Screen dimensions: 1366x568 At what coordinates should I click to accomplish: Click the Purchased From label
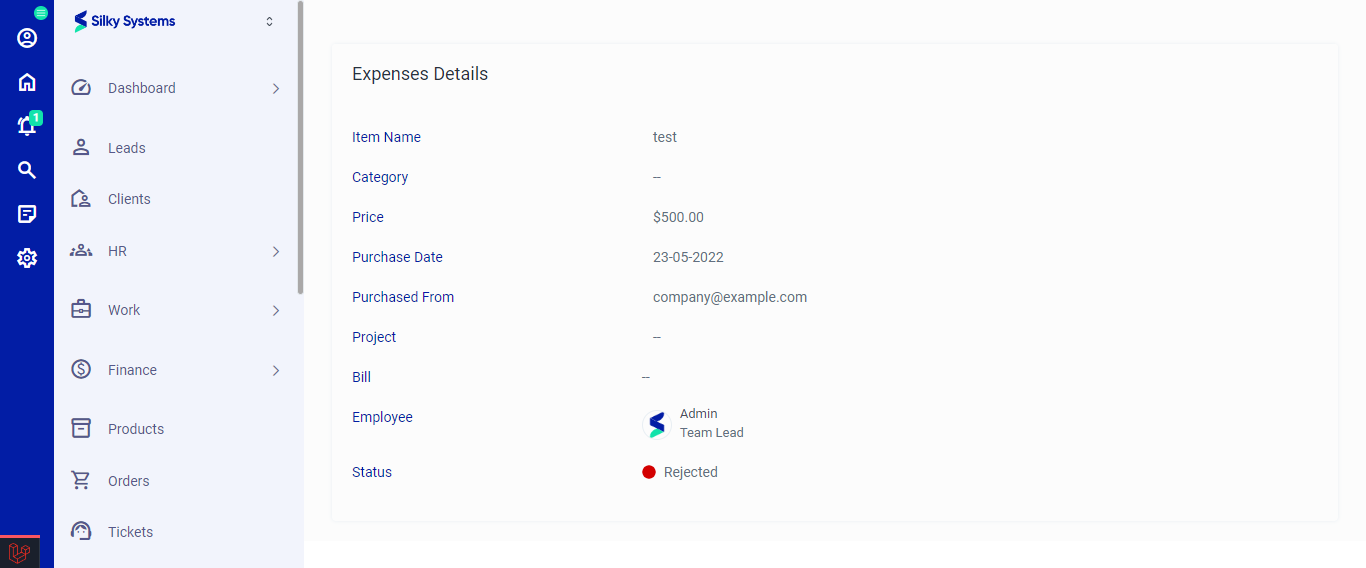403,297
